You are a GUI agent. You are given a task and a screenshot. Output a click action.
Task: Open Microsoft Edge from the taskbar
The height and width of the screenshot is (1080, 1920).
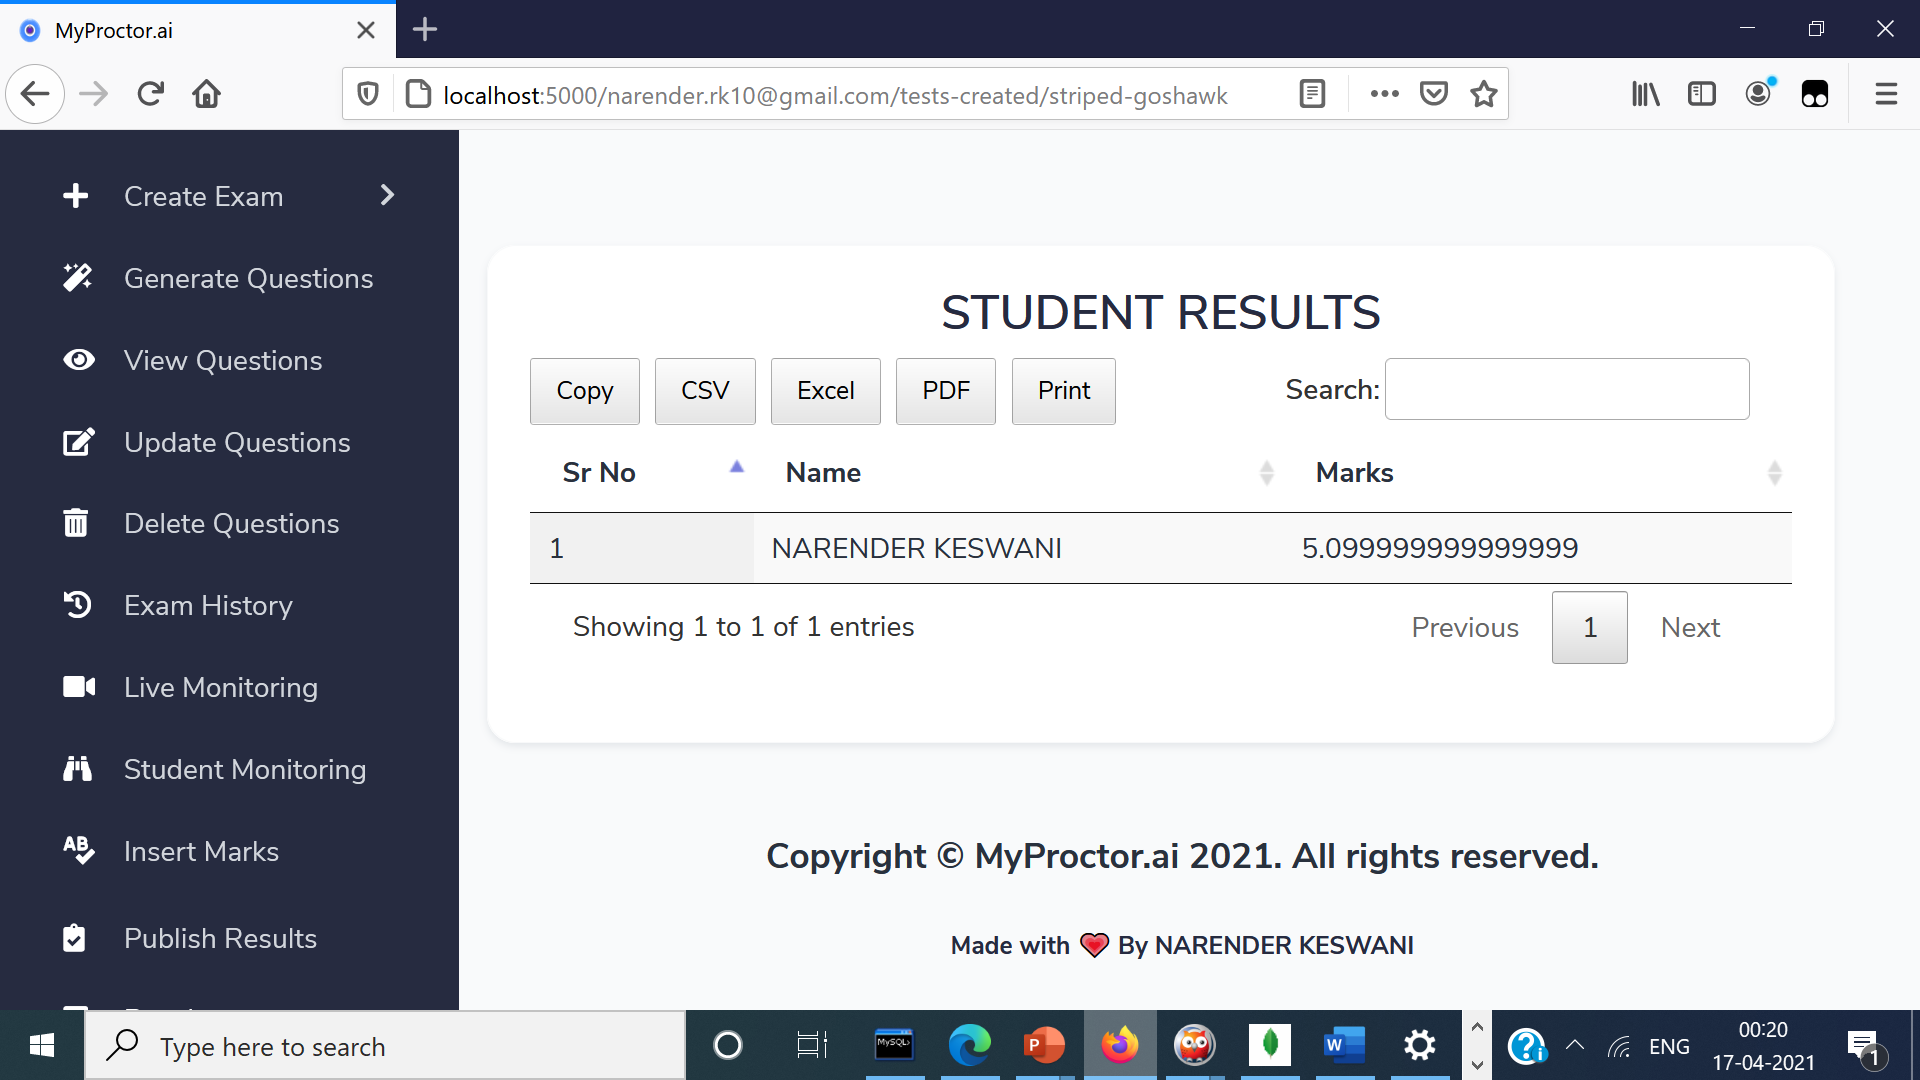(x=969, y=1046)
